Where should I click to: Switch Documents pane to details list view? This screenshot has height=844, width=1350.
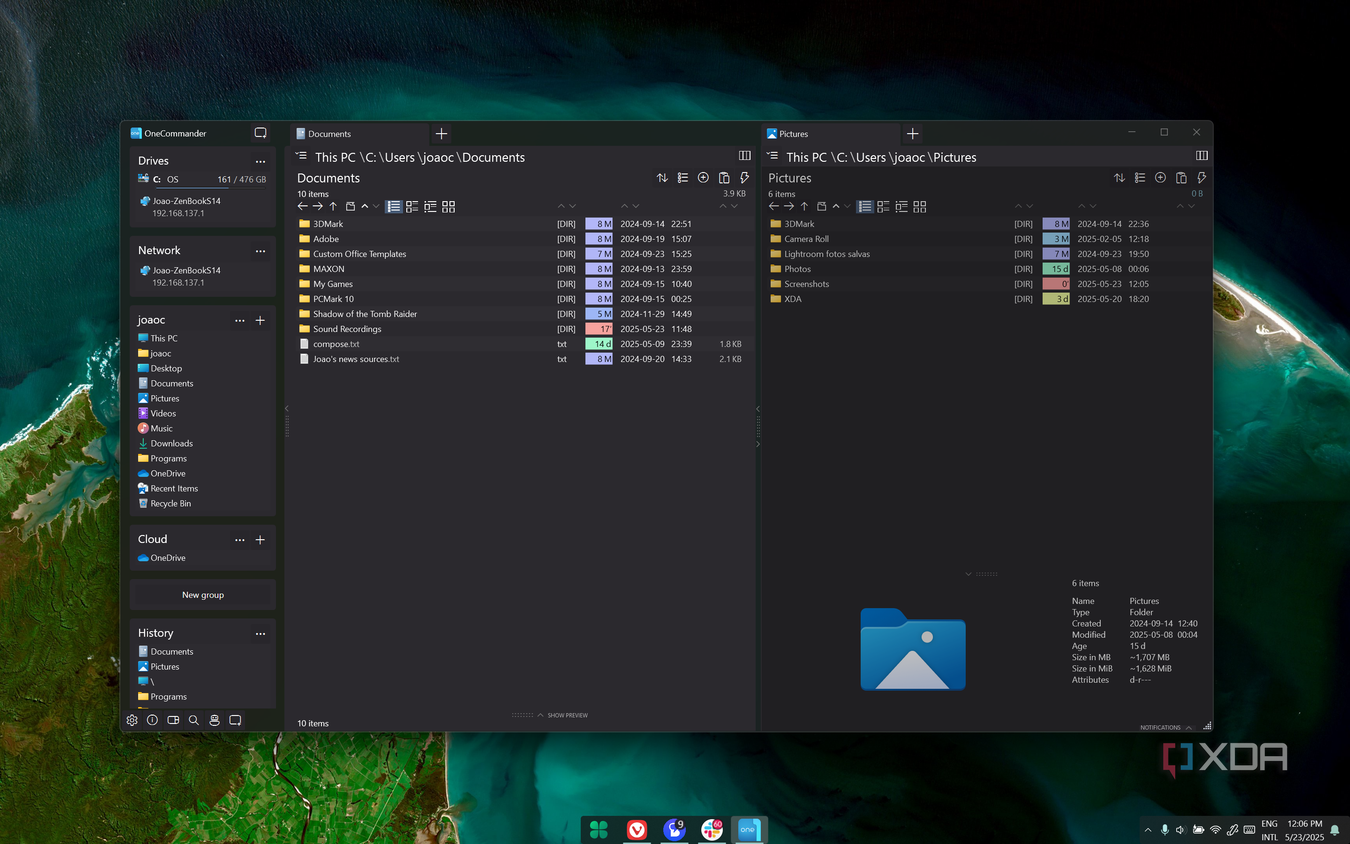tap(394, 207)
